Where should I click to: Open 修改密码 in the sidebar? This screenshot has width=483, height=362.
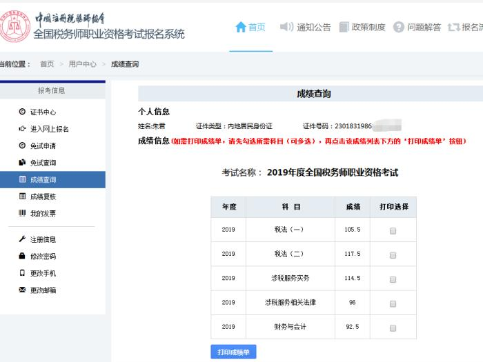pyautogui.click(x=43, y=256)
